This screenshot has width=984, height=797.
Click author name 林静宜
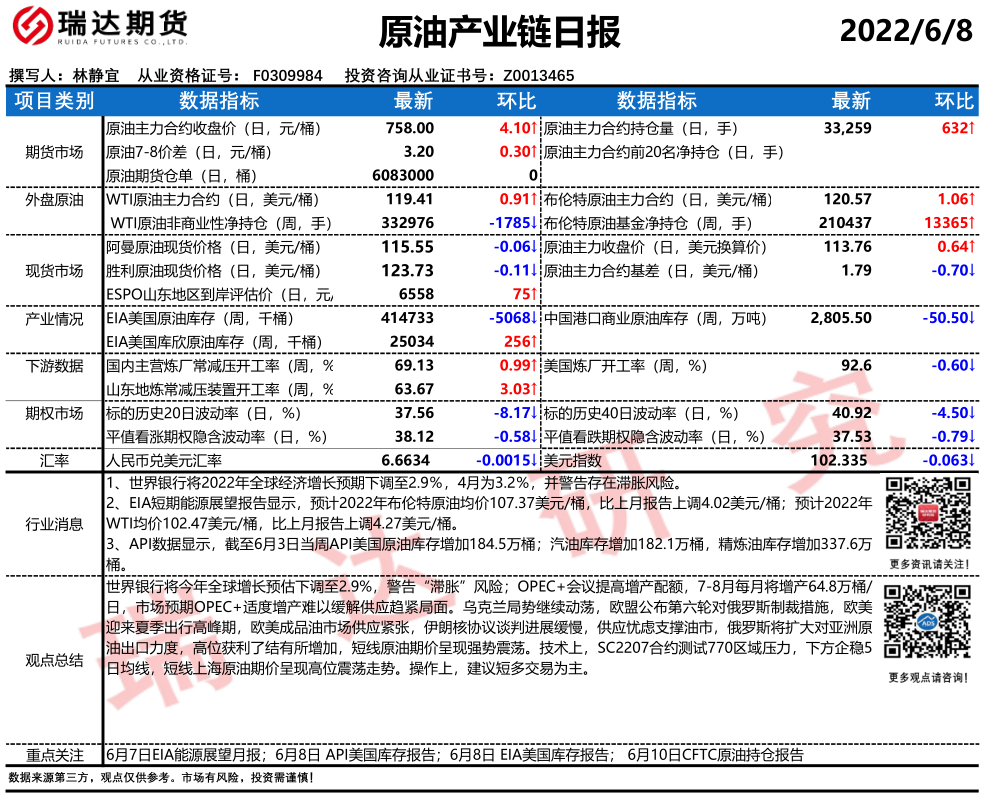pos(96,75)
